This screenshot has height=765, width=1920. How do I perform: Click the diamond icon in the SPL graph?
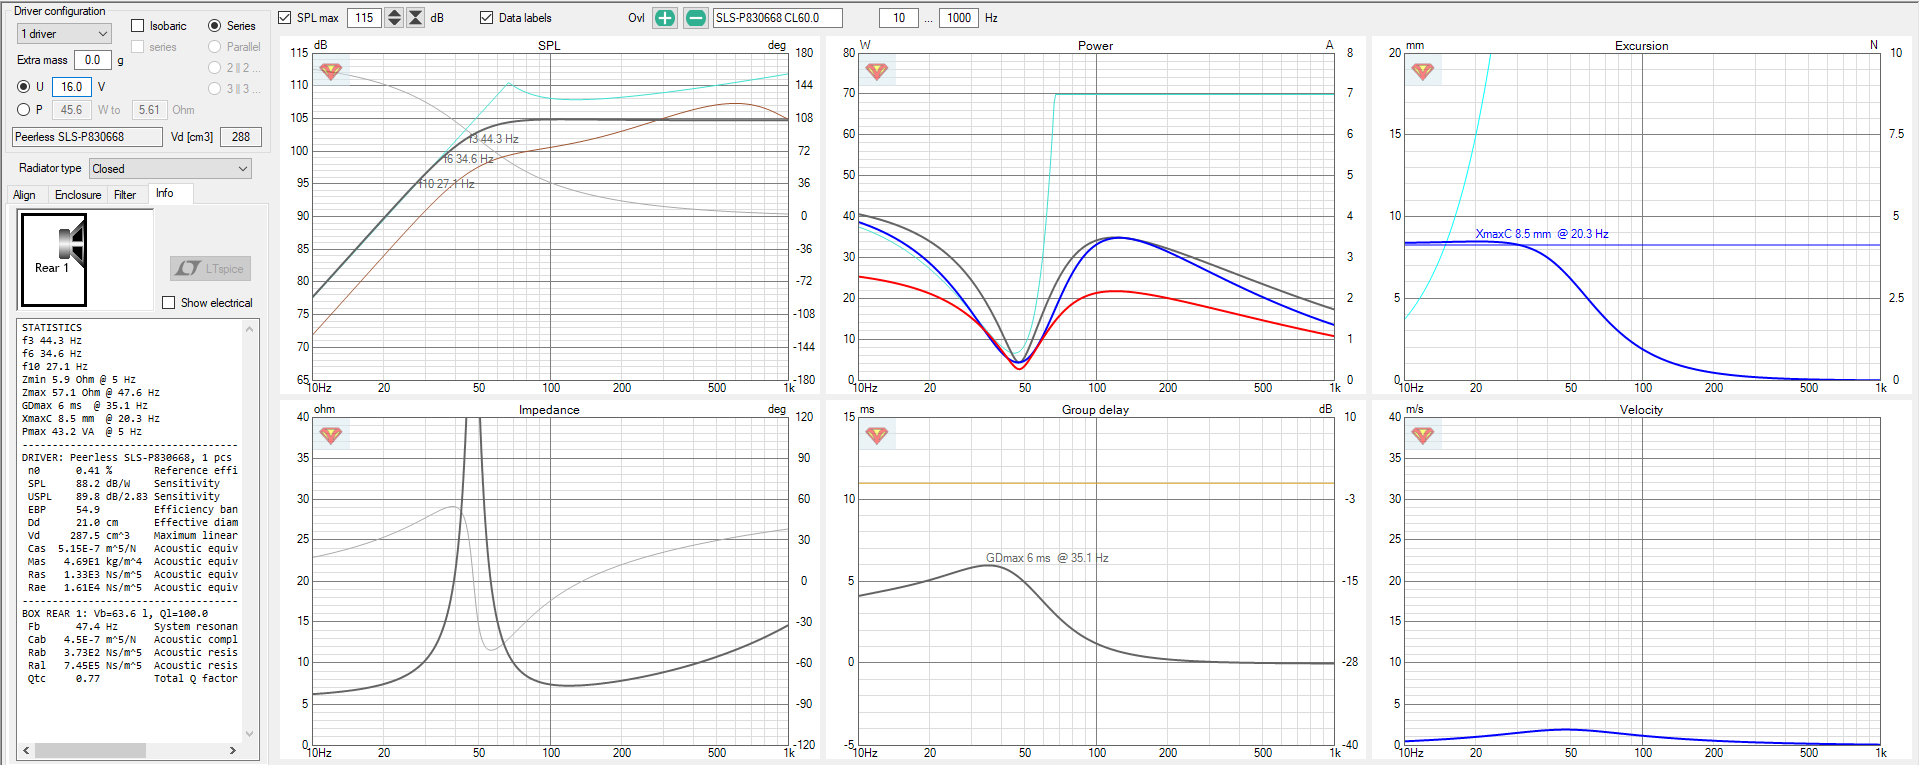point(331,71)
